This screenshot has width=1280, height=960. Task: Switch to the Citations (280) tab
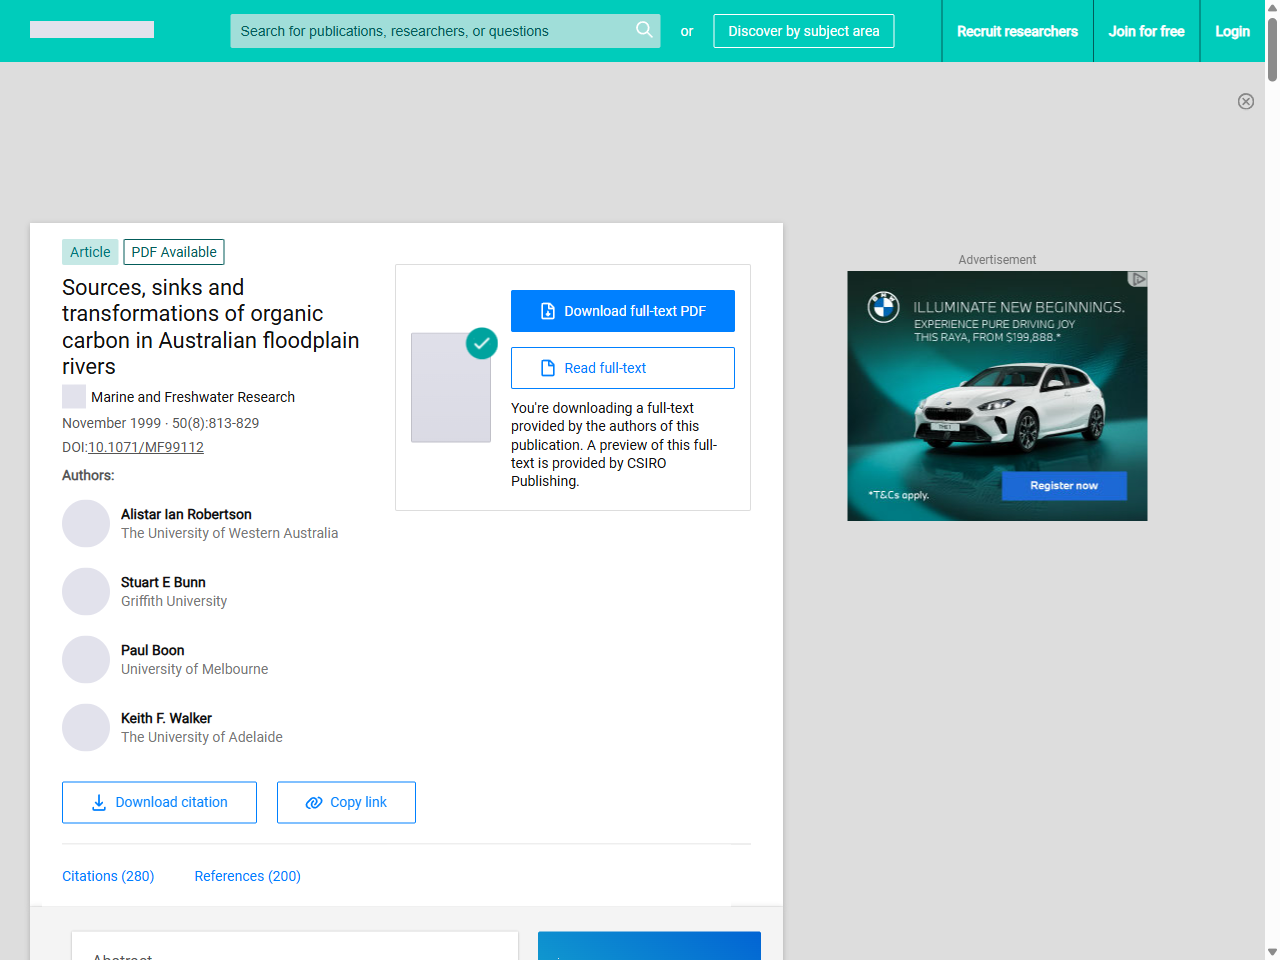[108, 876]
